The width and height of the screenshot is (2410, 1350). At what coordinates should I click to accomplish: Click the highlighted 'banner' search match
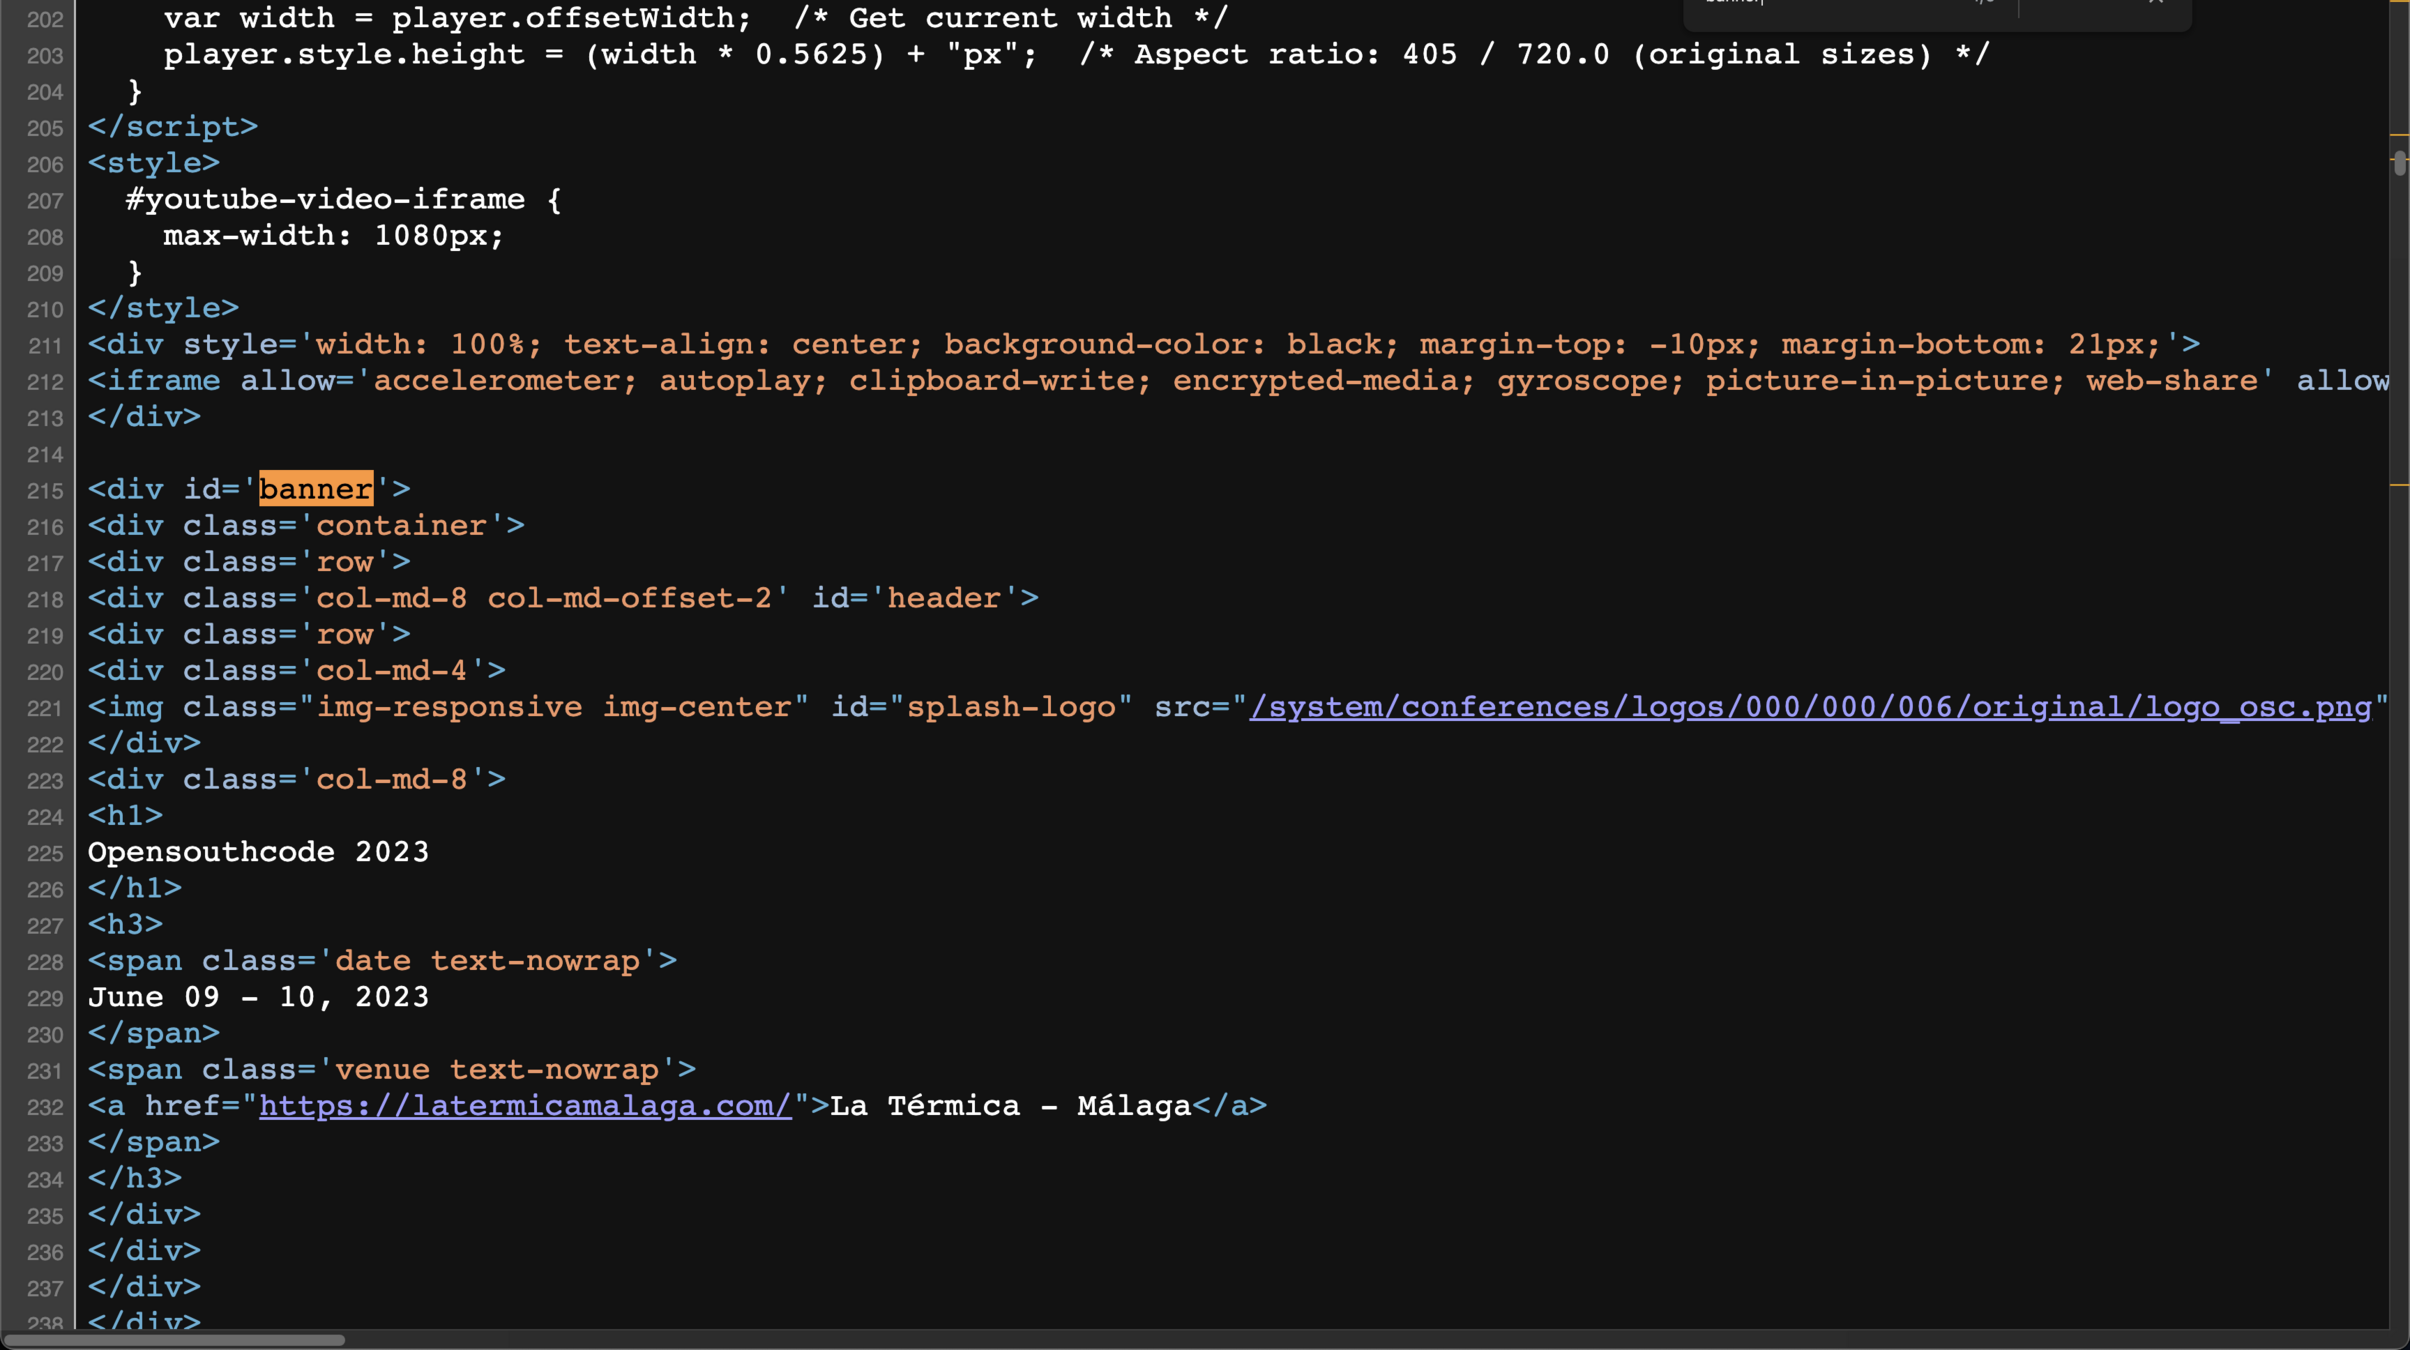pos(316,489)
